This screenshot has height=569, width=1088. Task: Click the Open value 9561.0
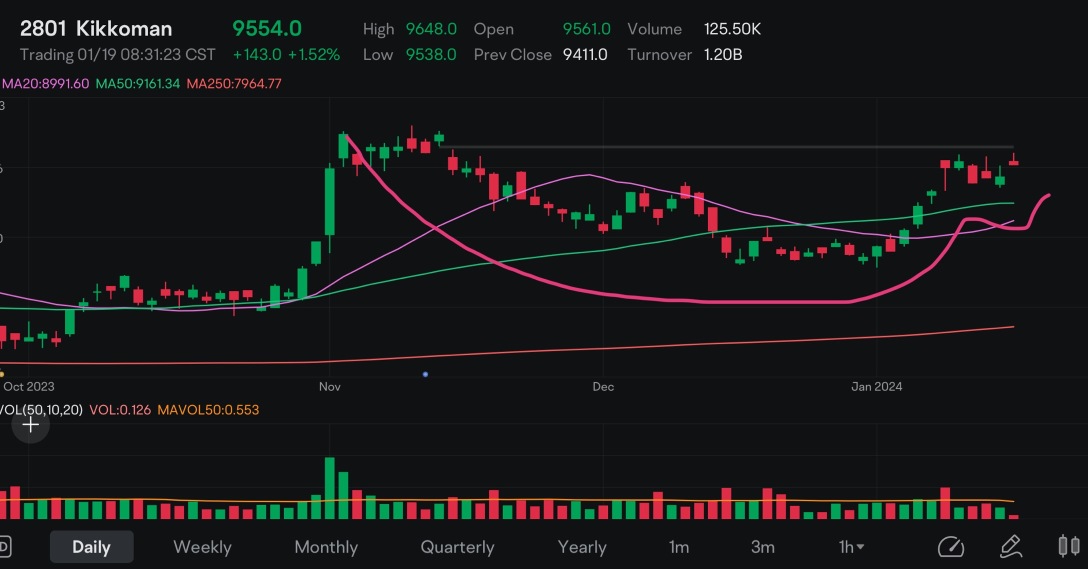[x=586, y=29]
